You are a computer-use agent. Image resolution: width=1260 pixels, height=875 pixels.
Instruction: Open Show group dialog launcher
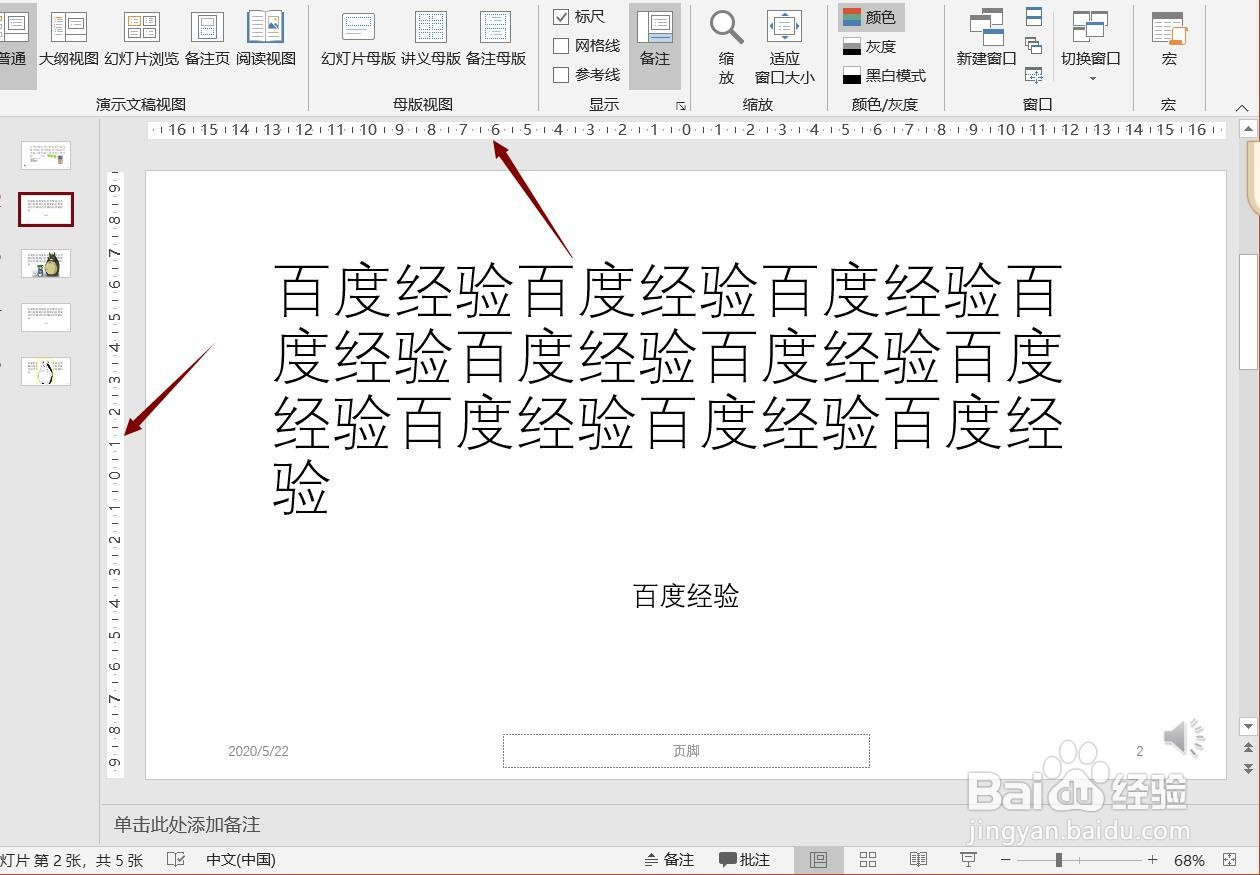tap(681, 105)
